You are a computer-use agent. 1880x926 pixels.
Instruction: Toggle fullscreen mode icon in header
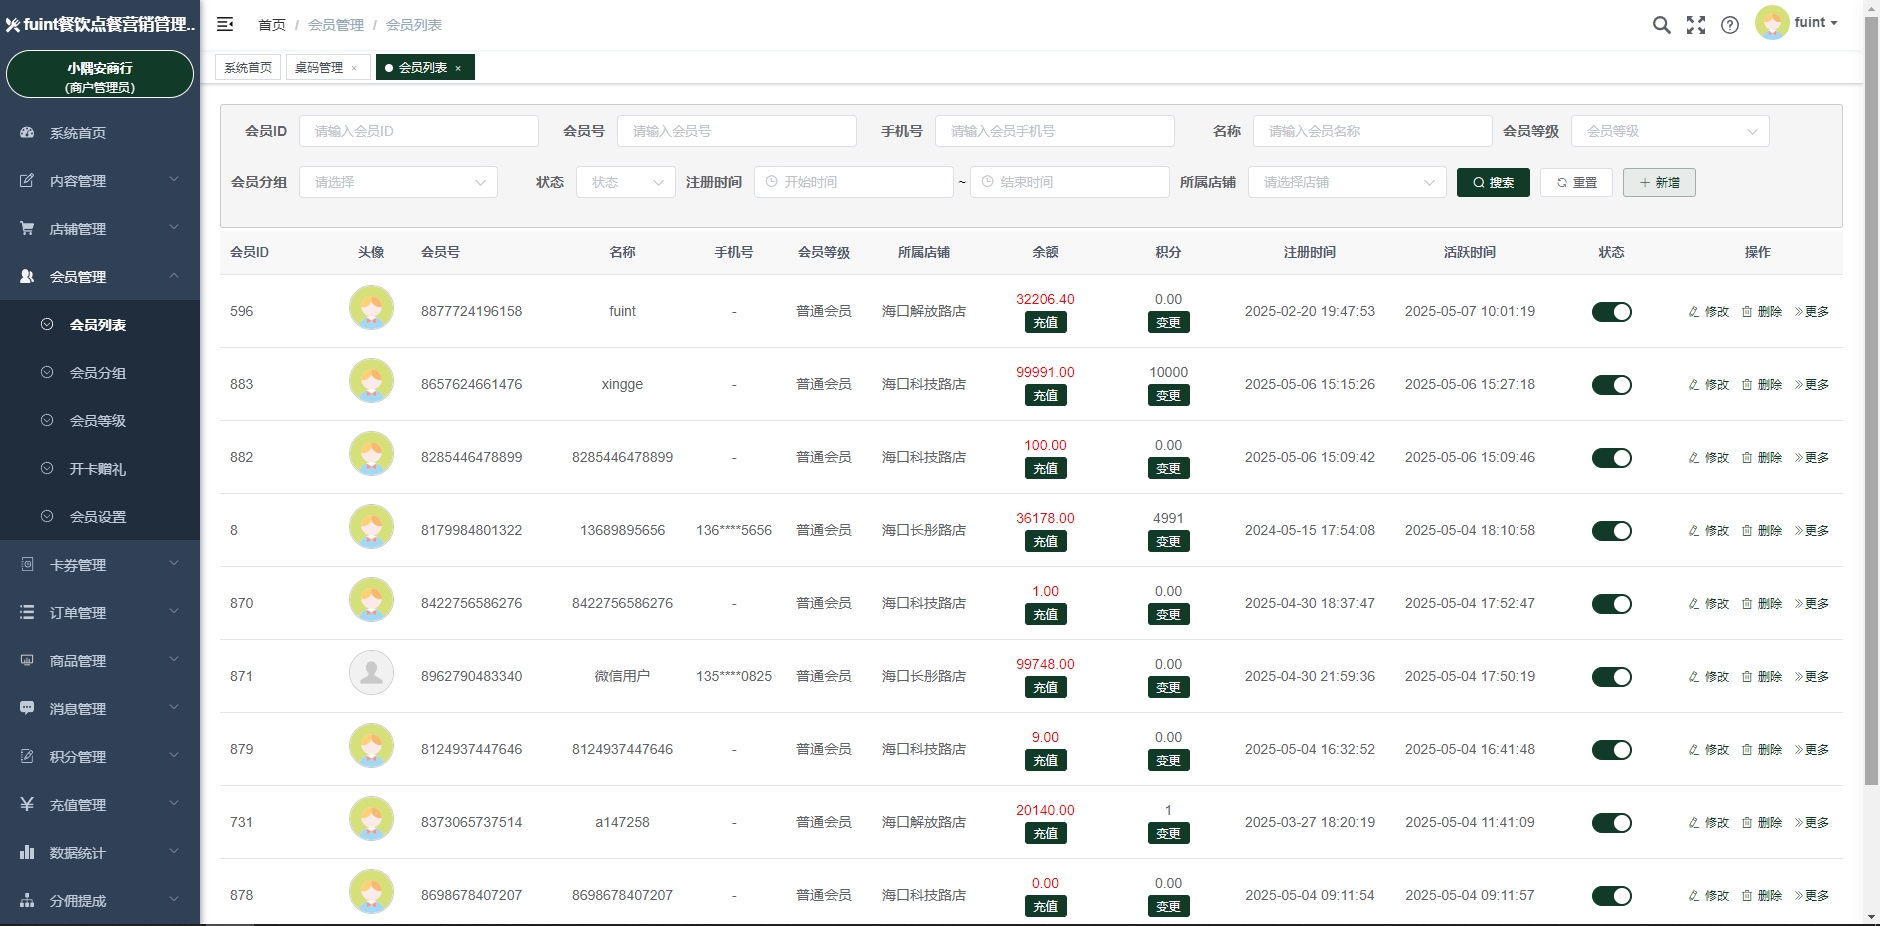(x=1696, y=25)
